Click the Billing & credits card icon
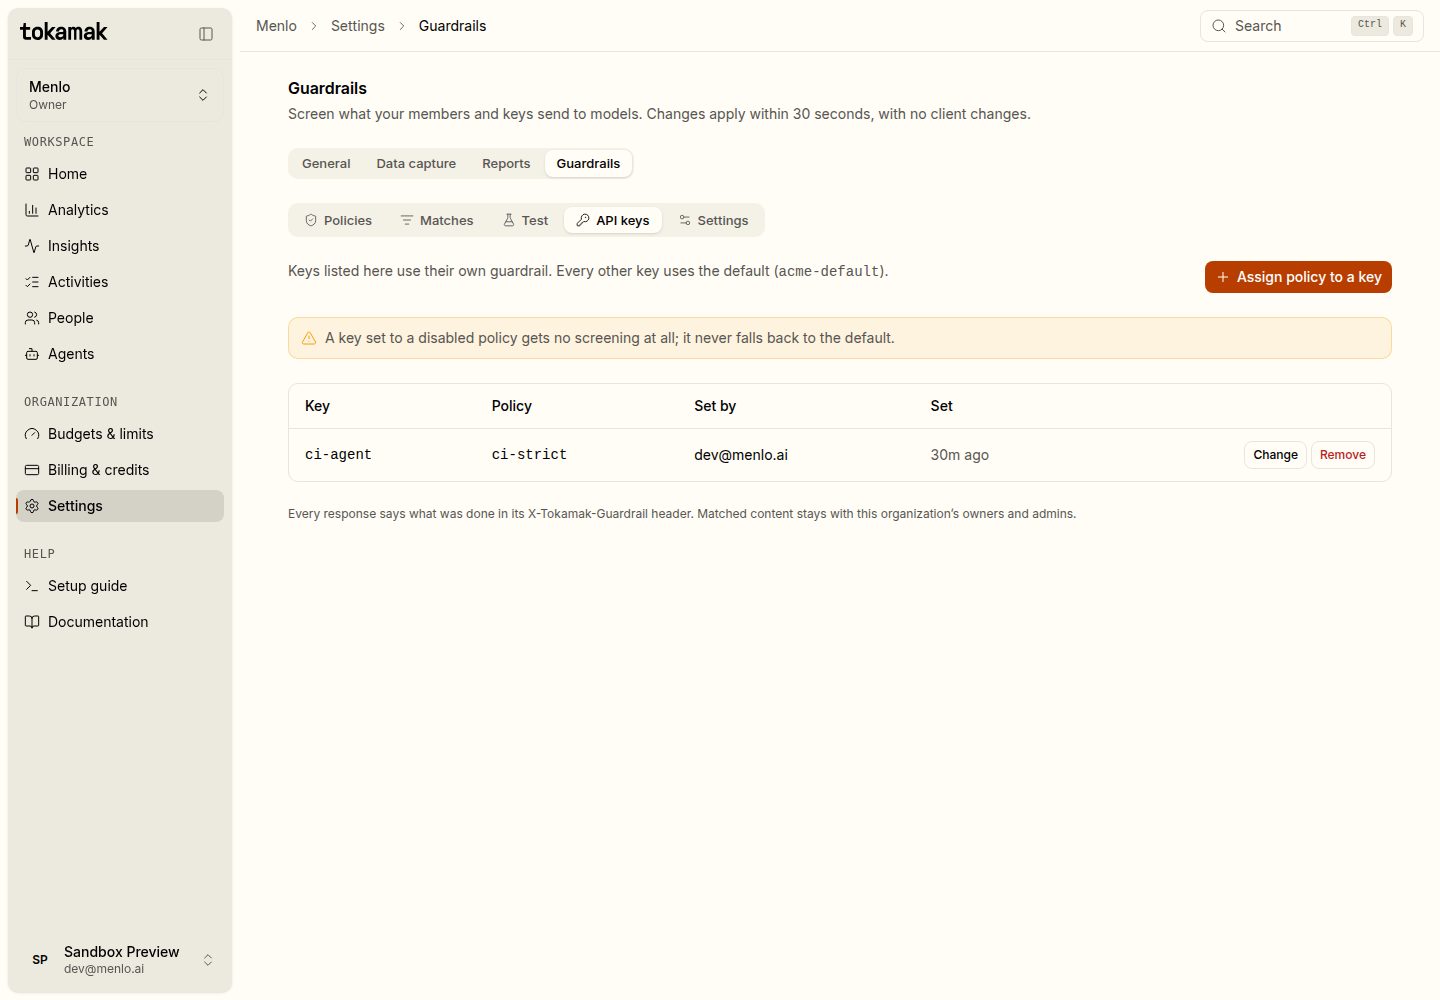 coord(32,470)
